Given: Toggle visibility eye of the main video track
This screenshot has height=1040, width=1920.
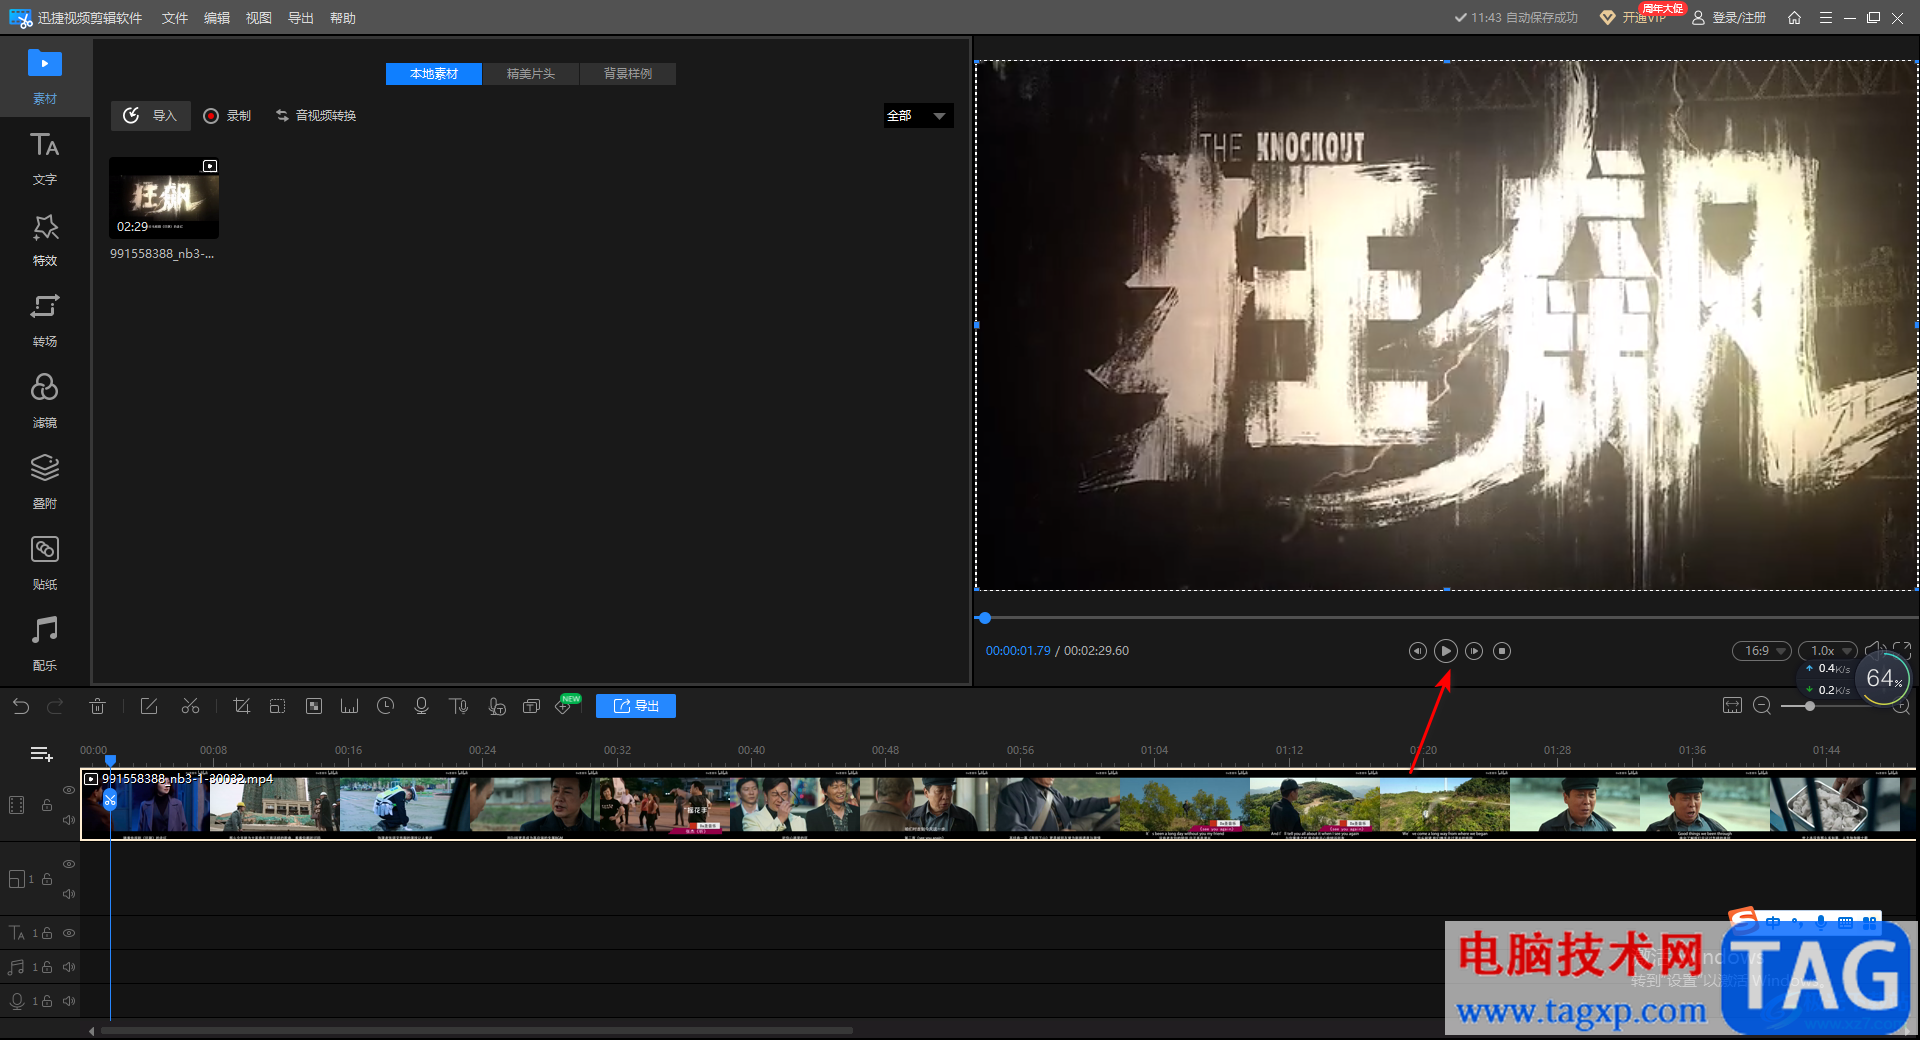Looking at the screenshot, I should coord(69,790).
